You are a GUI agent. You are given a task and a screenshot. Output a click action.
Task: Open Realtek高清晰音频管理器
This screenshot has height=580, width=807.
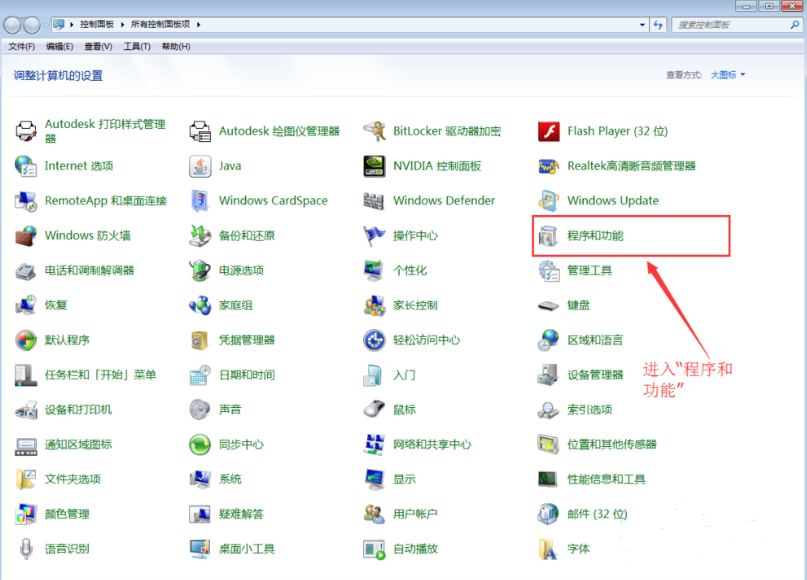pos(630,166)
